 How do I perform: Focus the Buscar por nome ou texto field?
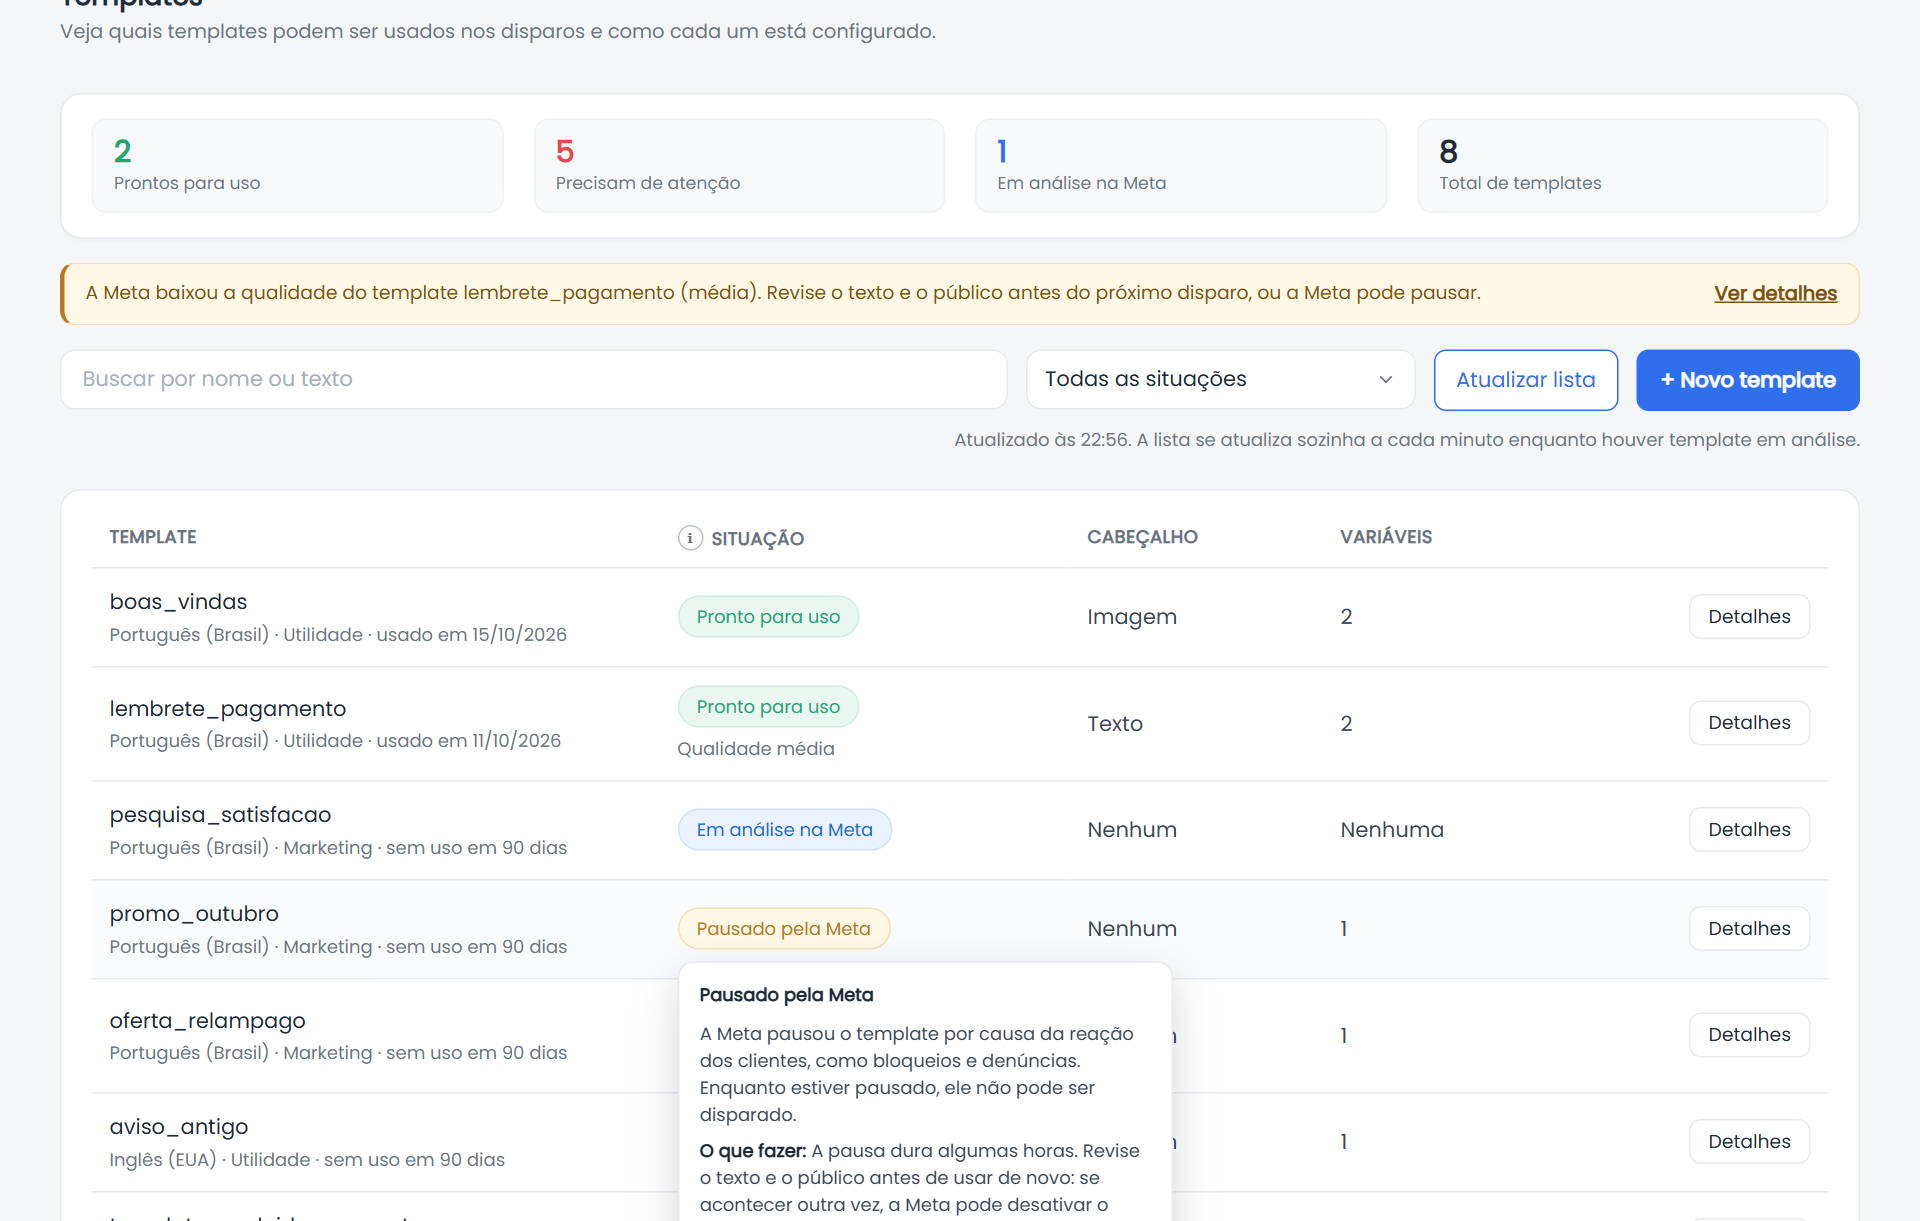pos(533,379)
